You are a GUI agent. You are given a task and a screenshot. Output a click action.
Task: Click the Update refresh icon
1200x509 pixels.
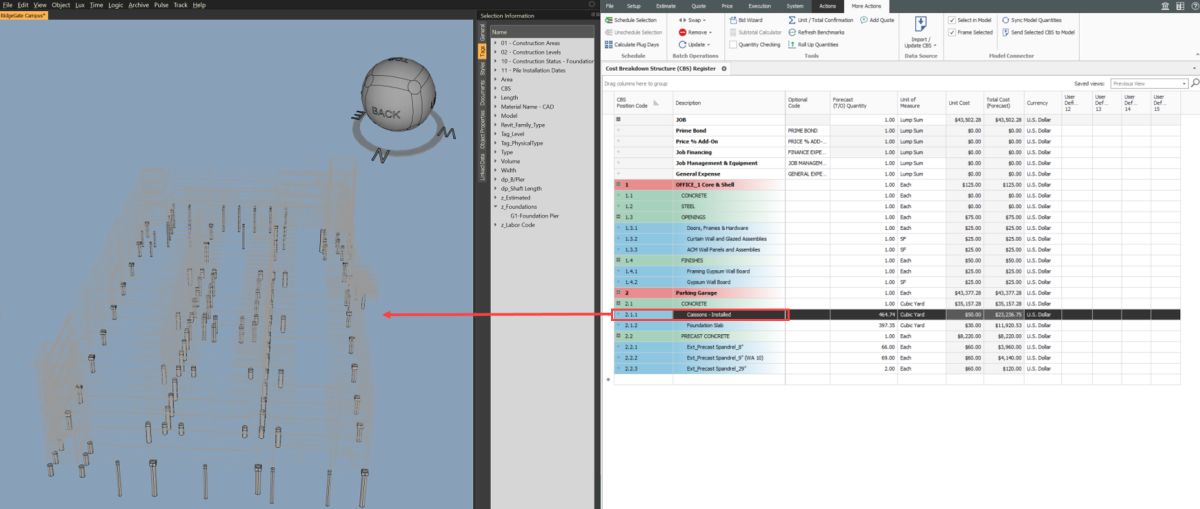tap(682, 45)
